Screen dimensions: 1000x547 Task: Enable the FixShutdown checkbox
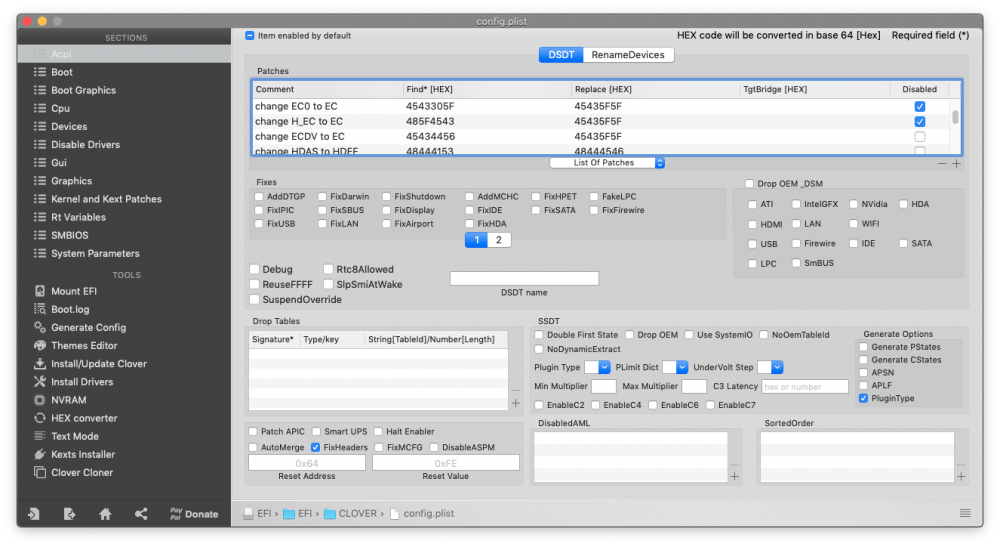[386, 196]
